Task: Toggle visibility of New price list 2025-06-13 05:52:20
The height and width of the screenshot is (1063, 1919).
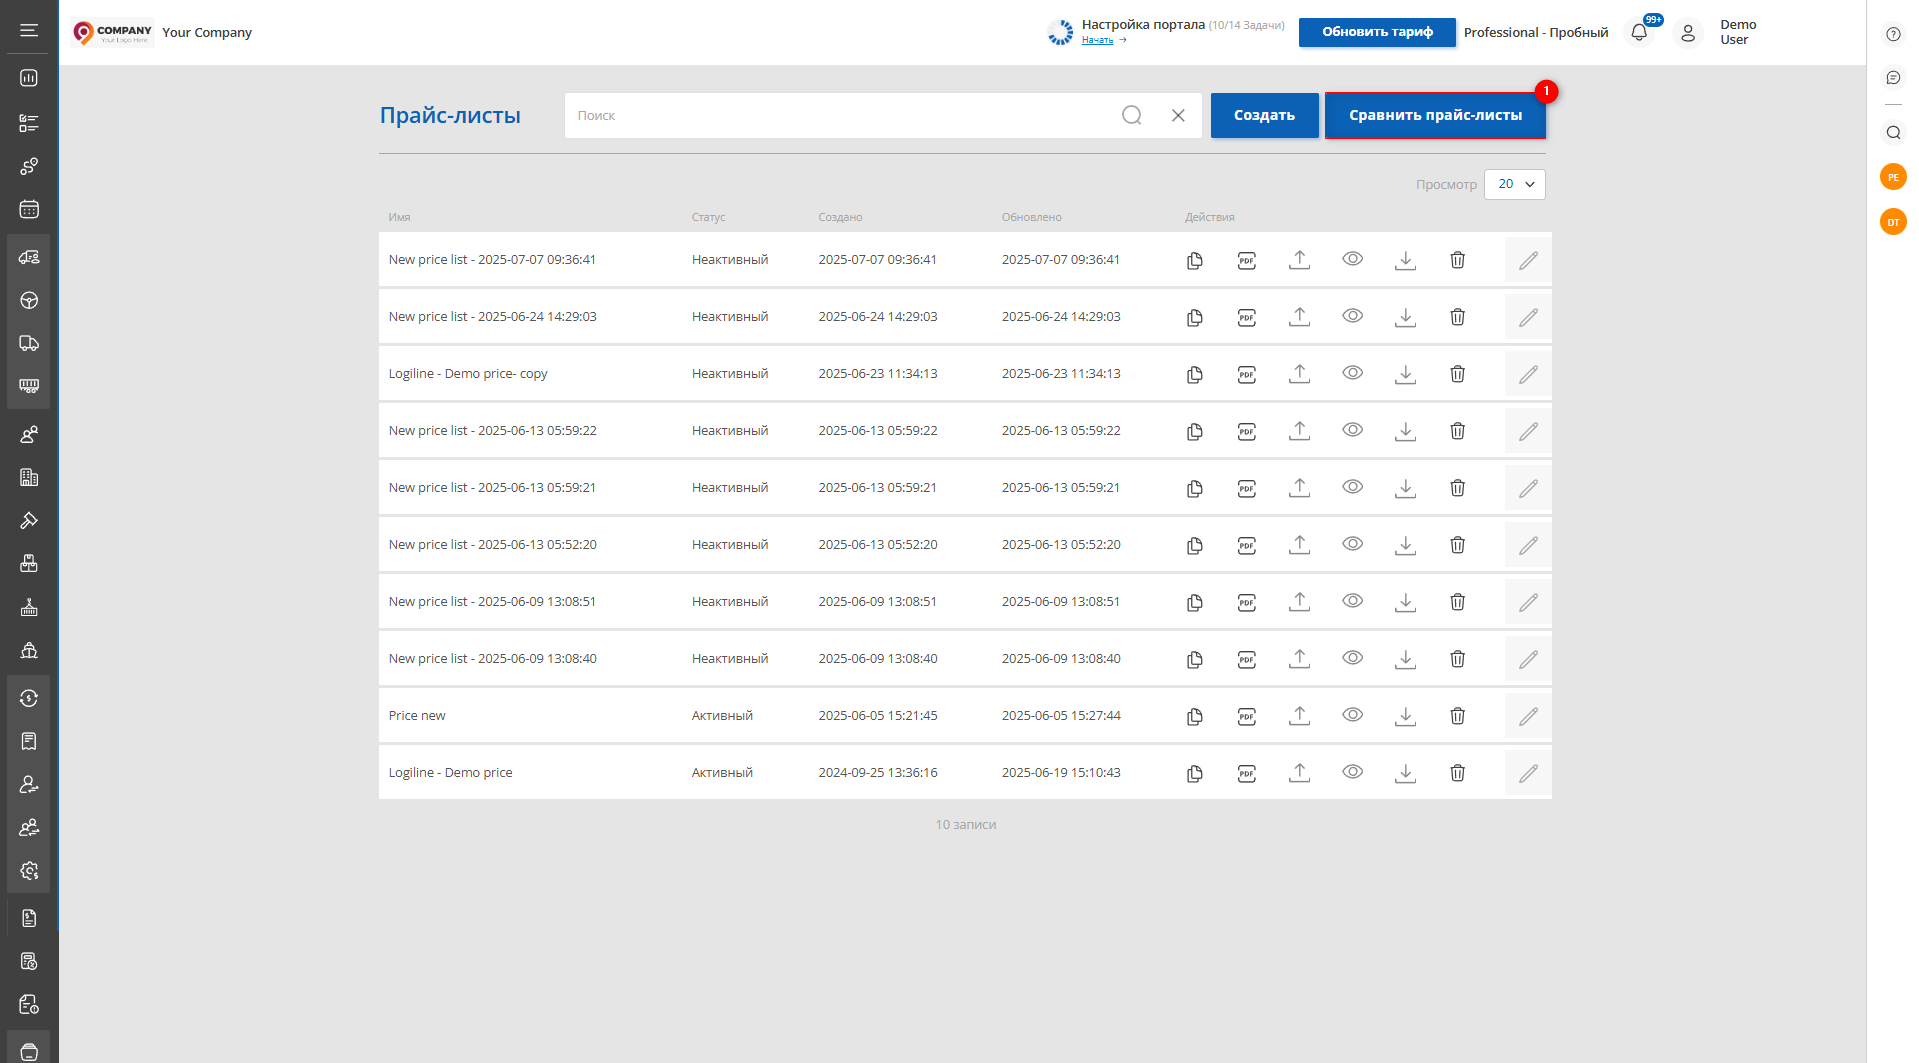Action: [1352, 544]
